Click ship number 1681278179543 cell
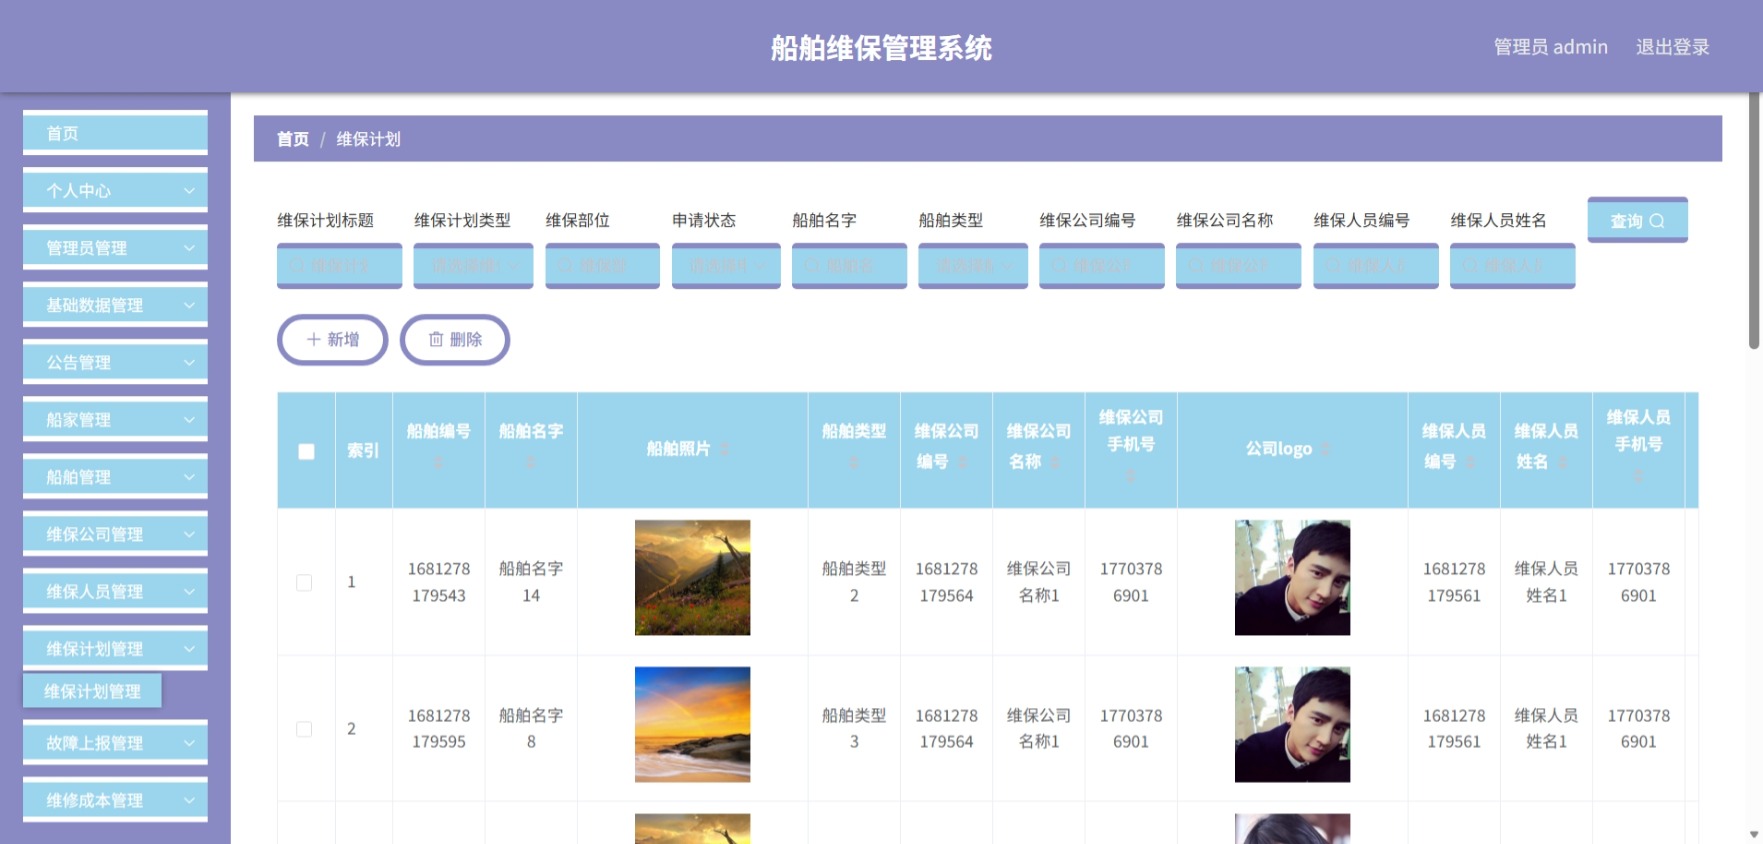Viewport: 1763px width, 844px height. pyautogui.click(x=438, y=582)
